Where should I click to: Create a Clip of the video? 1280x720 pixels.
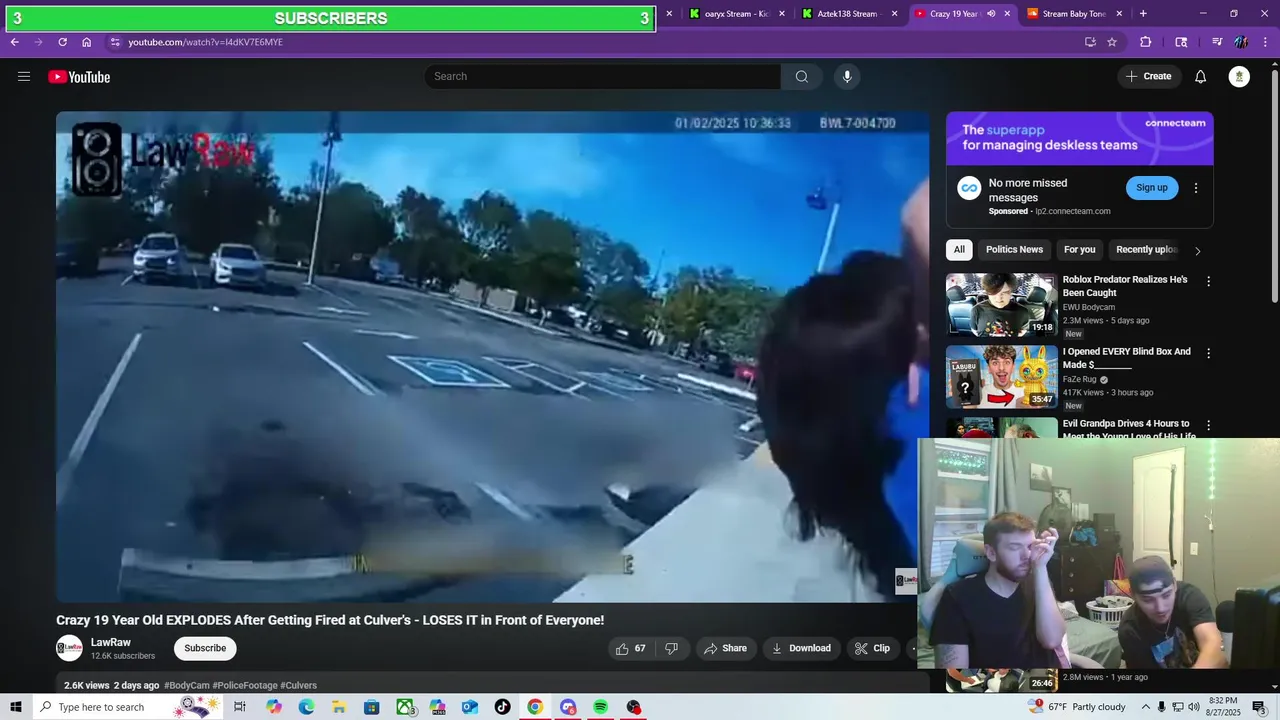point(872,648)
